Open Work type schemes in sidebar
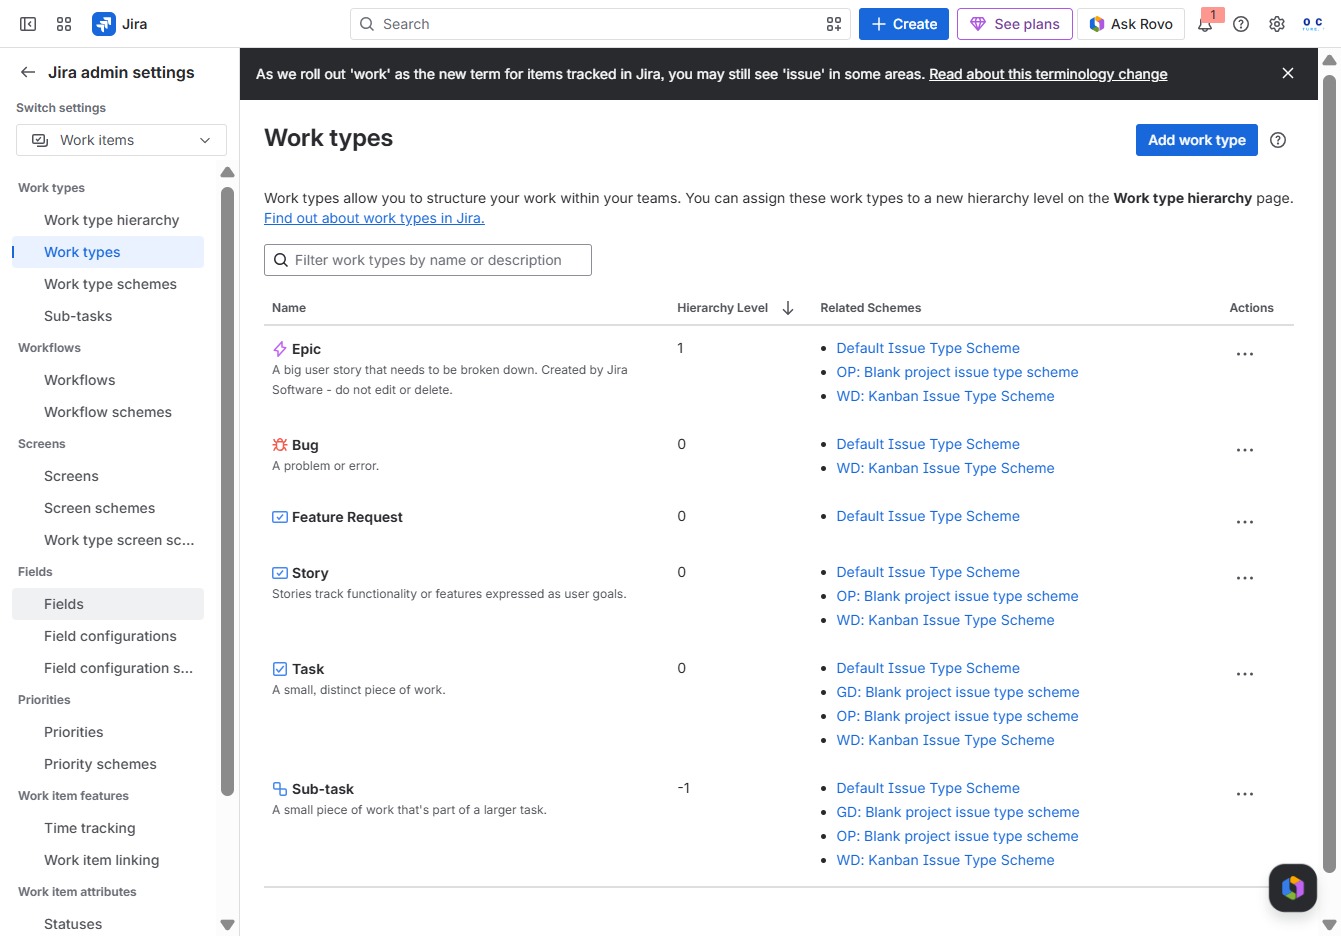The image size is (1341, 936). click(110, 284)
